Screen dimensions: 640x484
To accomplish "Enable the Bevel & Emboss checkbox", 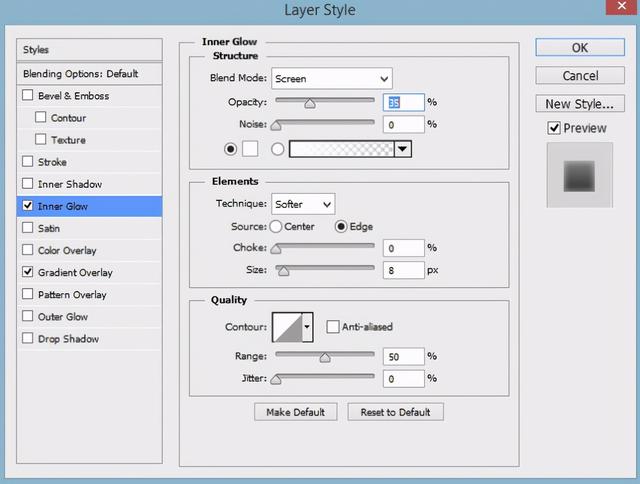I will [x=27, y=95].
